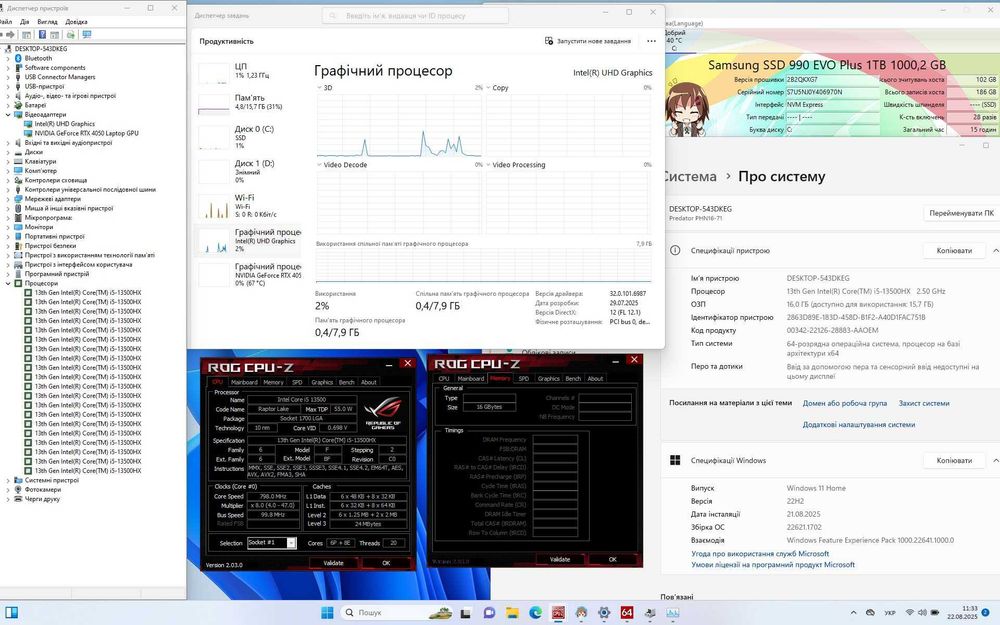The image size is (1000, 625).
Task: Switch to Mainboard tab in left CPU-Z window
Action: click(244, 382)
